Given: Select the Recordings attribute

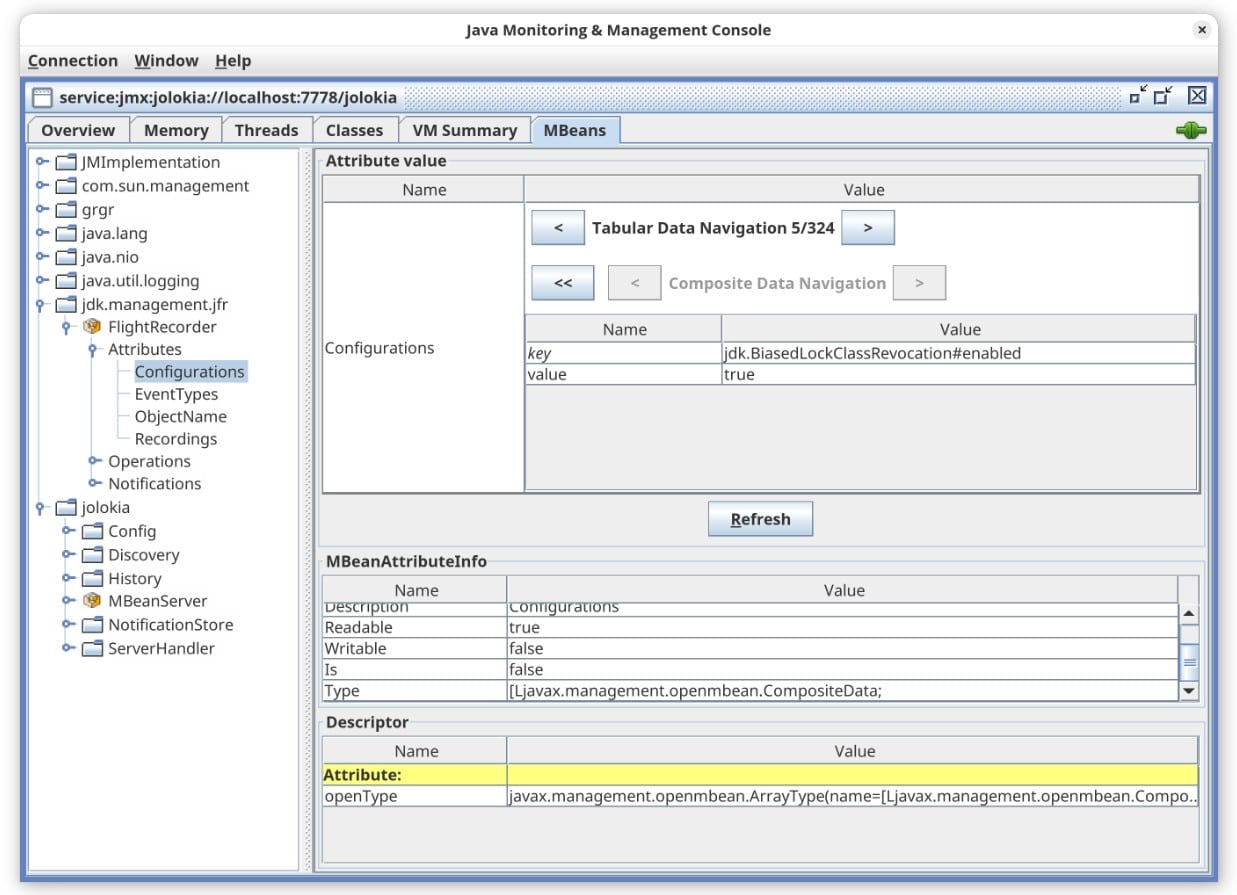Looking at the screenshot, I should (x=176, y=439).
